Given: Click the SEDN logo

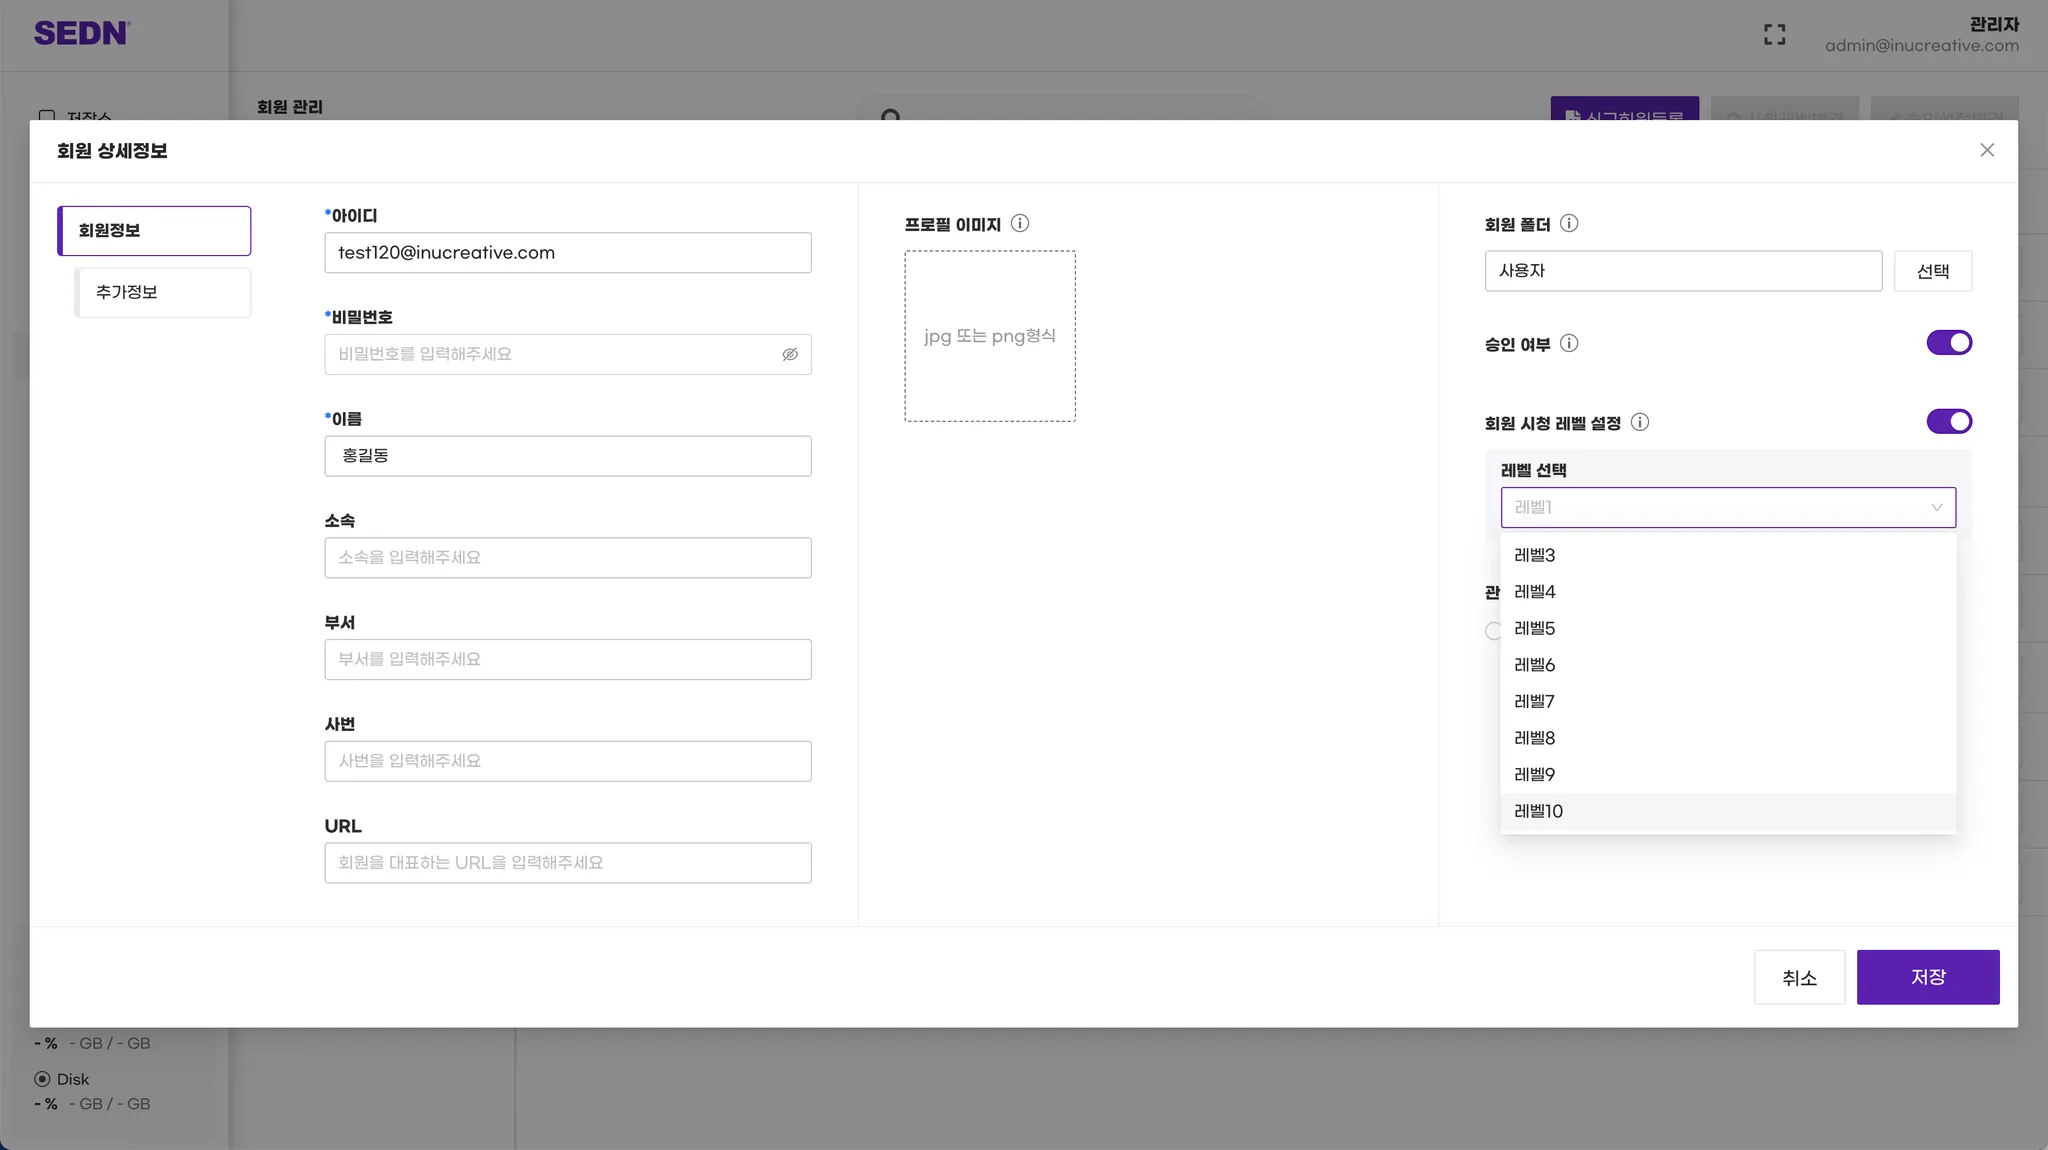Looking at the screenshot, I should (x=81, y=33).
